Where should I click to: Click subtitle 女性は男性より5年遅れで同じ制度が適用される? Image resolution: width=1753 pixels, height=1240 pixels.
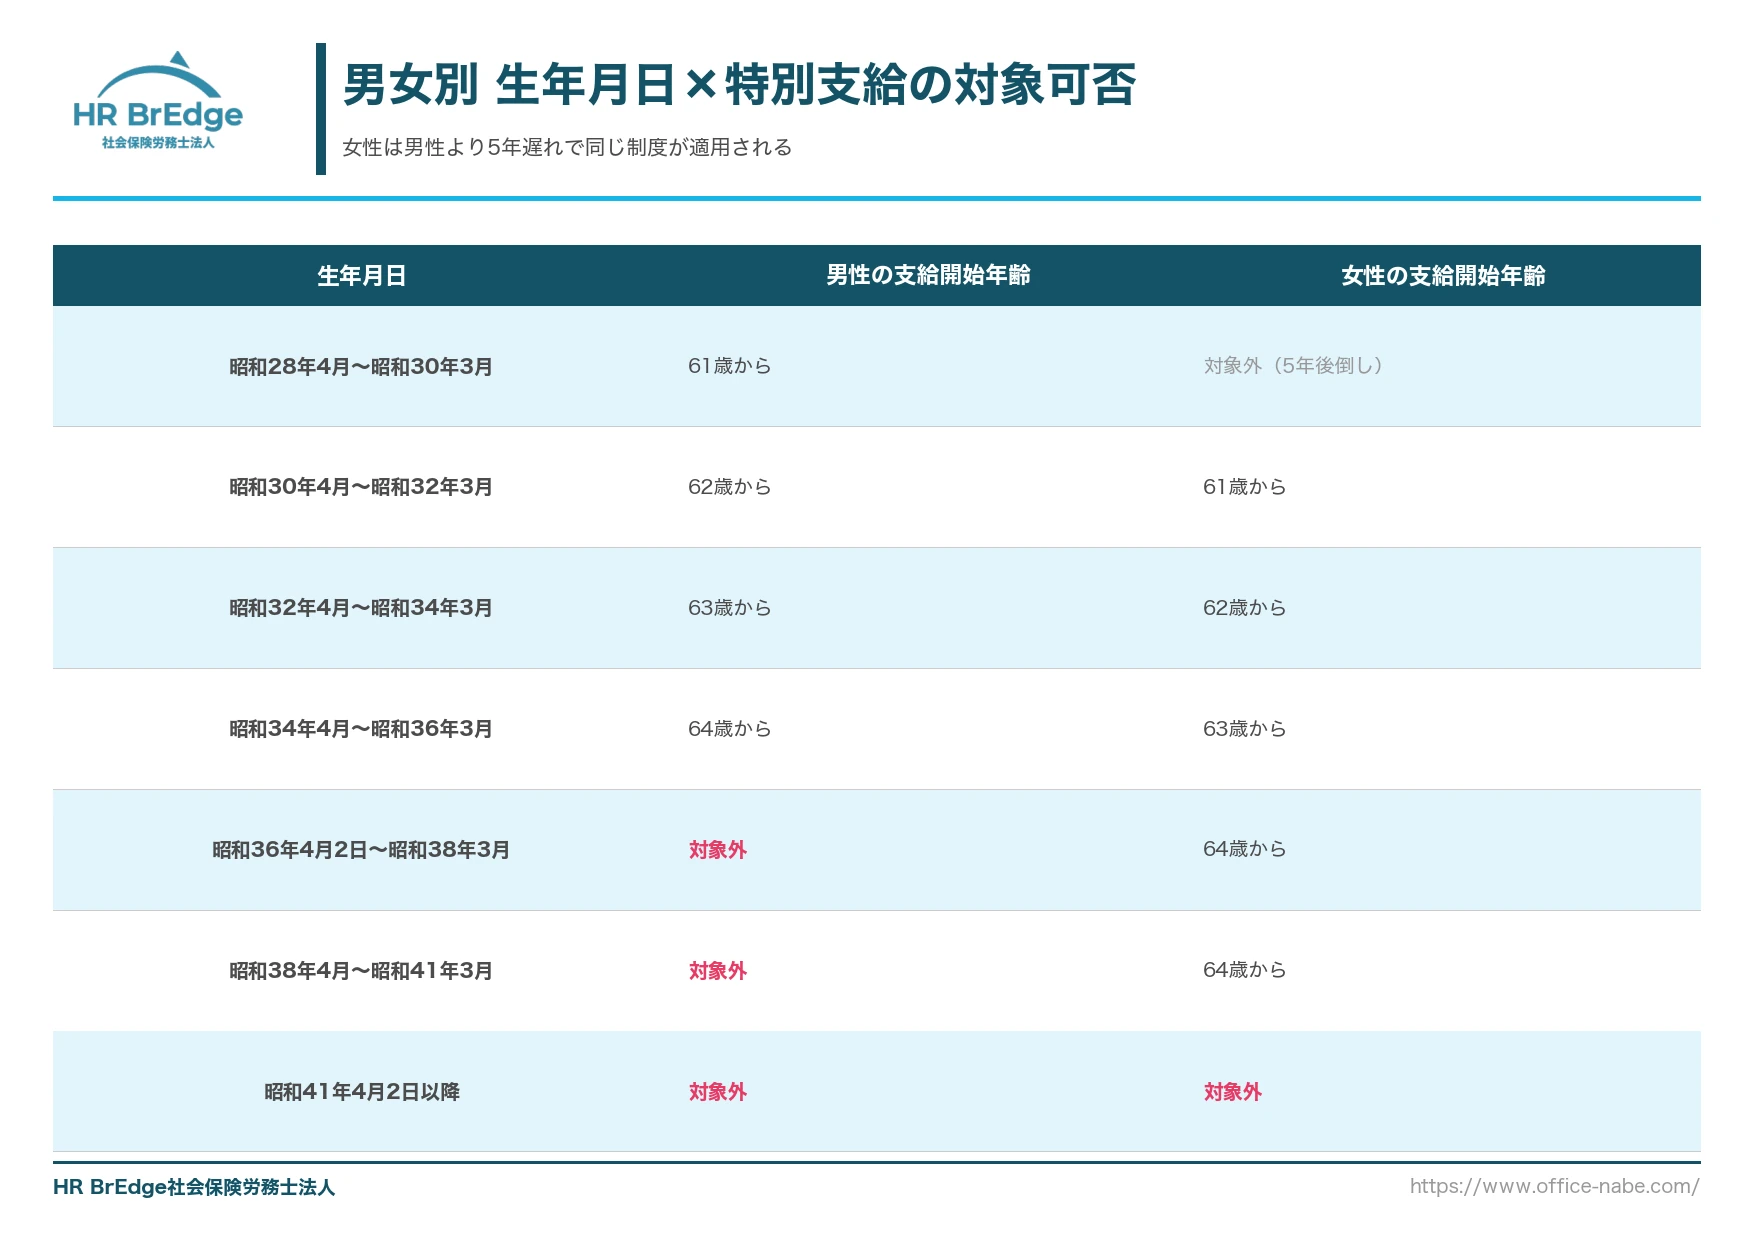pos(567,148)
